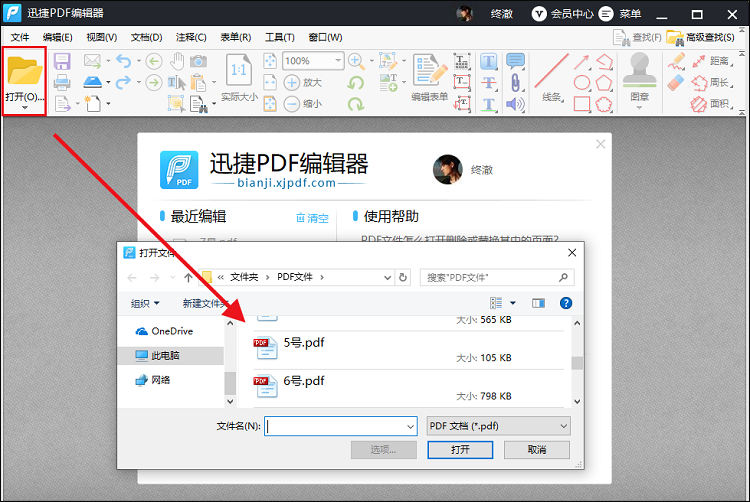Toggle the preview pane icon
The width and height of the screenshot is (750, 502).
pyautogui.click(x=538, y=303)
